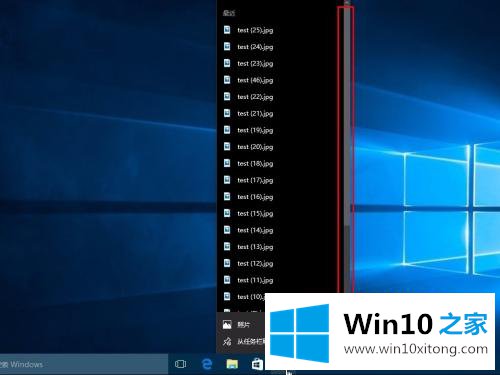Click the Windows search box on taskbar
The image size is (500, 375).
tap(83, 364)
